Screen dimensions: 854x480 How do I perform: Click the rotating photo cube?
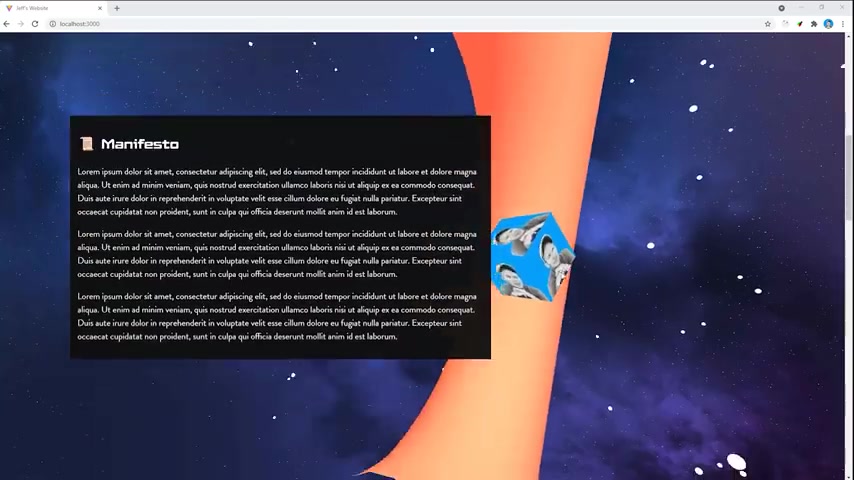coord(533,257)
